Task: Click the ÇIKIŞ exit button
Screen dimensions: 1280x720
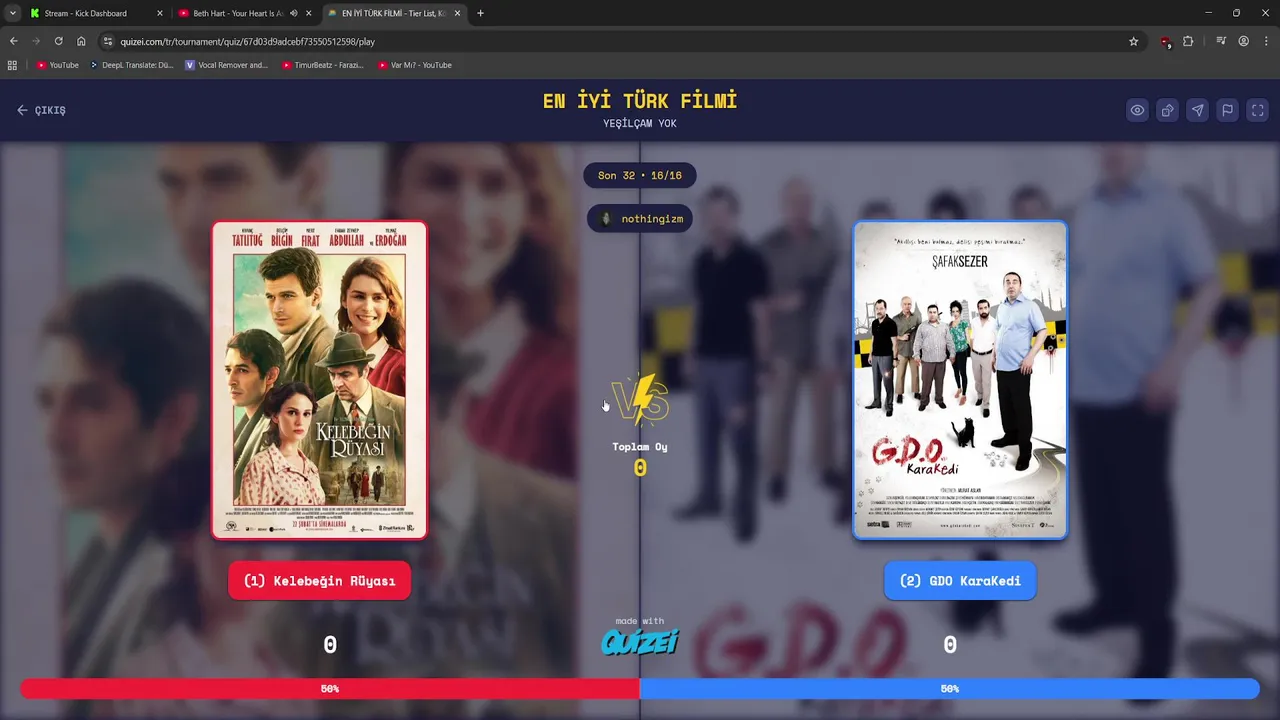Action: [x=41, y=110]
